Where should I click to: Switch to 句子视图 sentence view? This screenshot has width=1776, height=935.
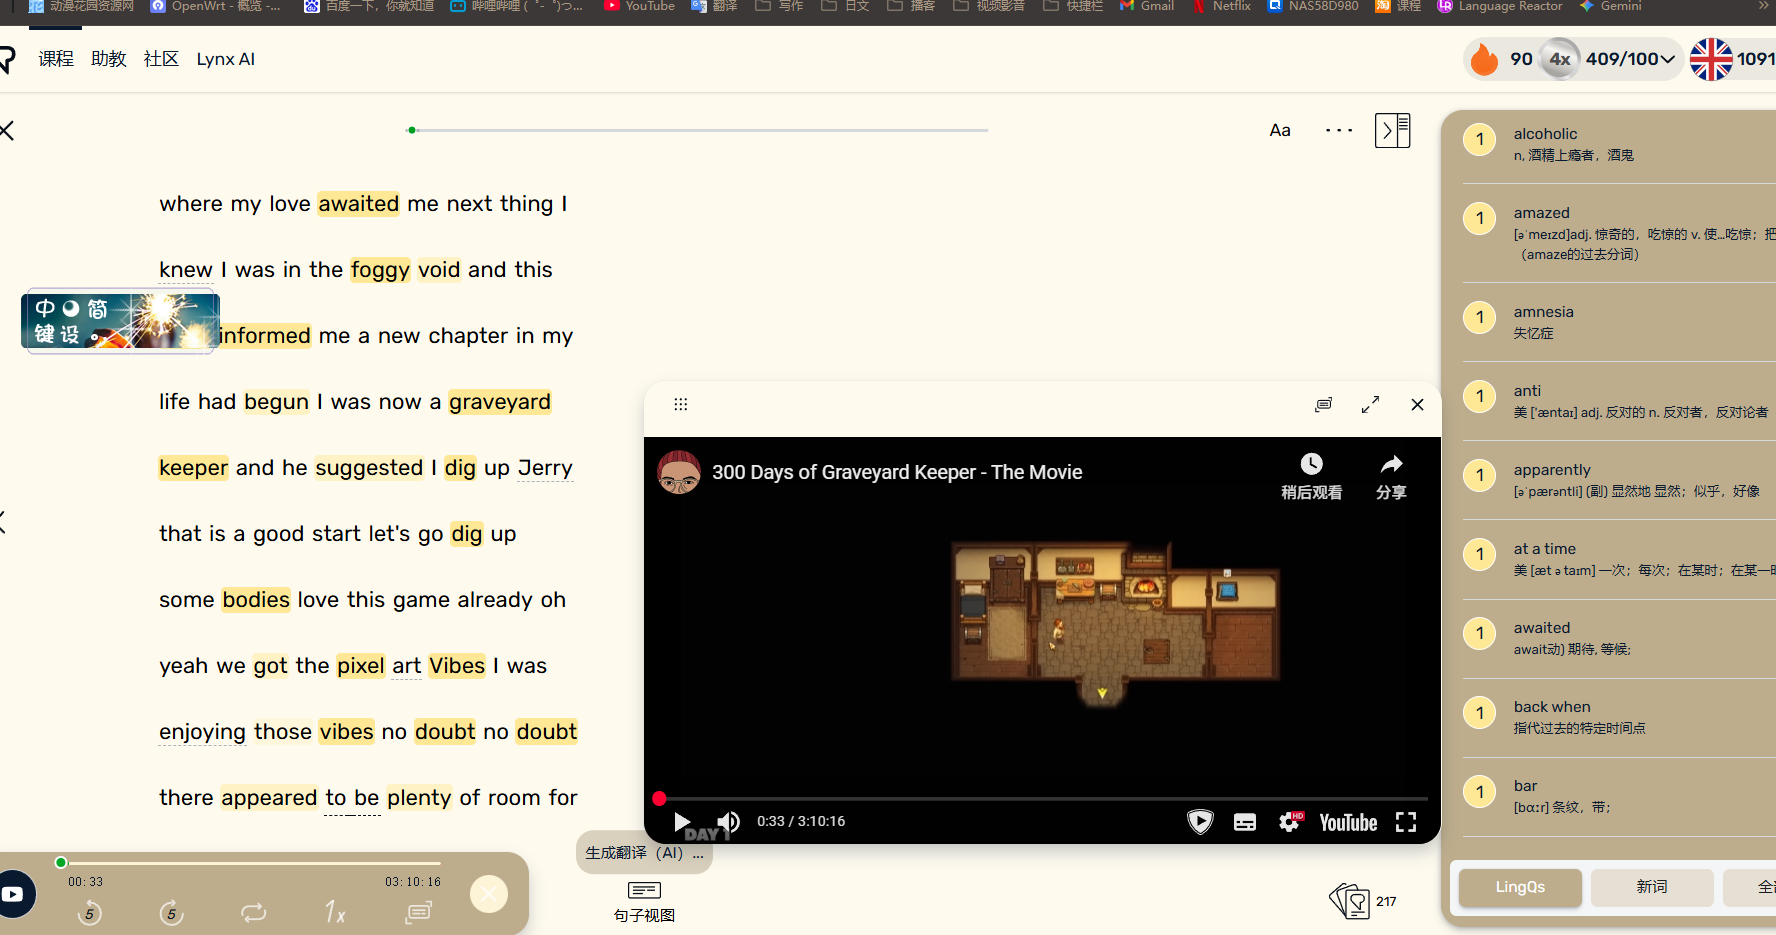(644, 901)
